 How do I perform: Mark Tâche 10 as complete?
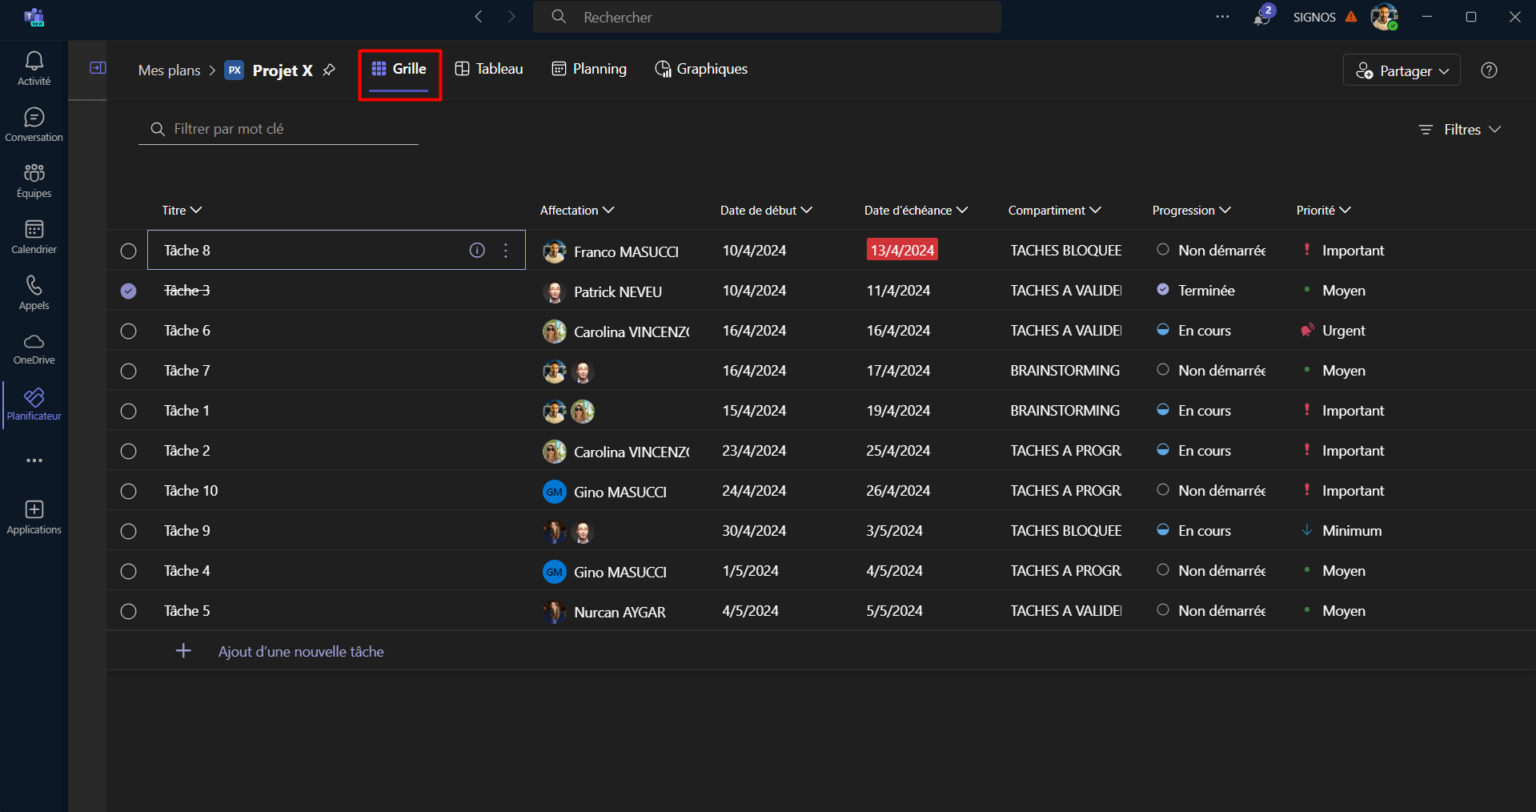coord(128,491)
